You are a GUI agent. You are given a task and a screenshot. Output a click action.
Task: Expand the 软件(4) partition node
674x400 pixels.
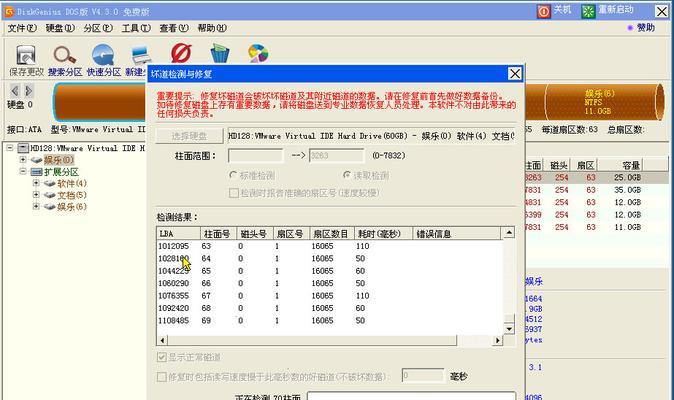(x=36, y=183)
